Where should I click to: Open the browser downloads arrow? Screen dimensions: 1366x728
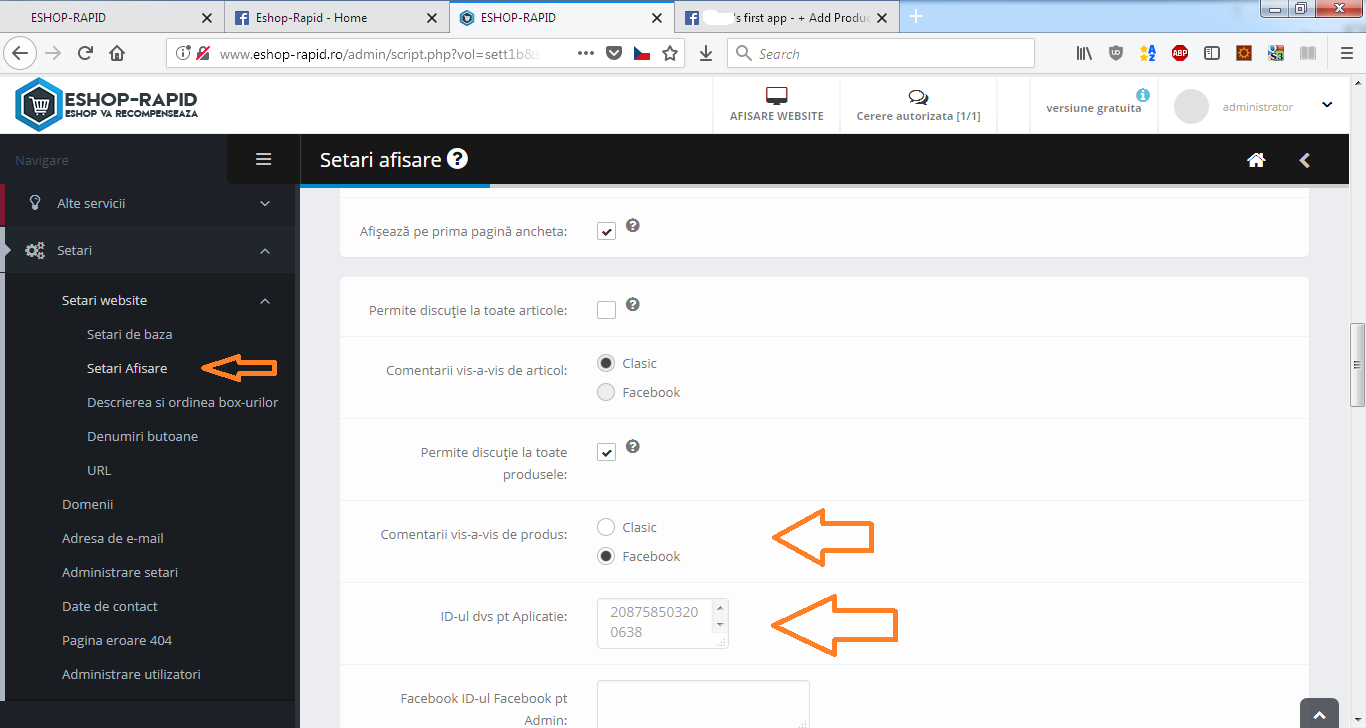[706, 54]
